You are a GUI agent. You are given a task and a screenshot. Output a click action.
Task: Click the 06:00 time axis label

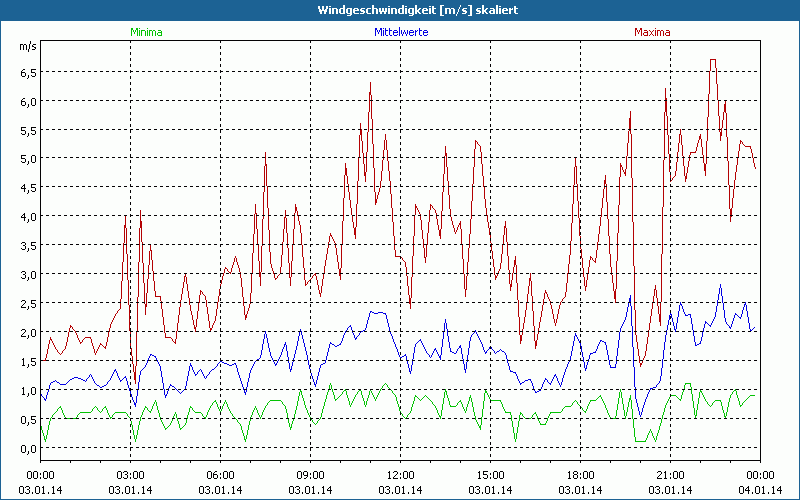point(221,475)
